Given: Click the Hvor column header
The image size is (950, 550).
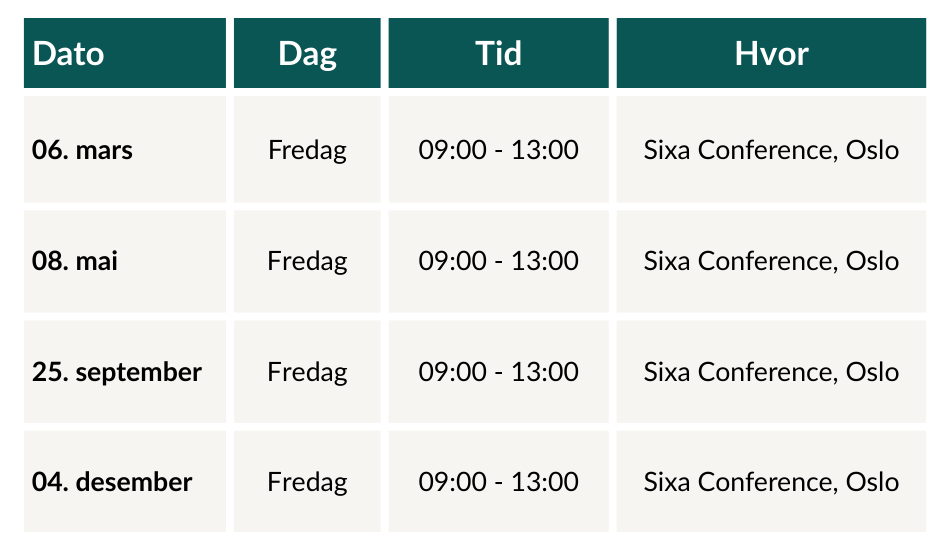Looking at the screenshot, I should [771, 53].
